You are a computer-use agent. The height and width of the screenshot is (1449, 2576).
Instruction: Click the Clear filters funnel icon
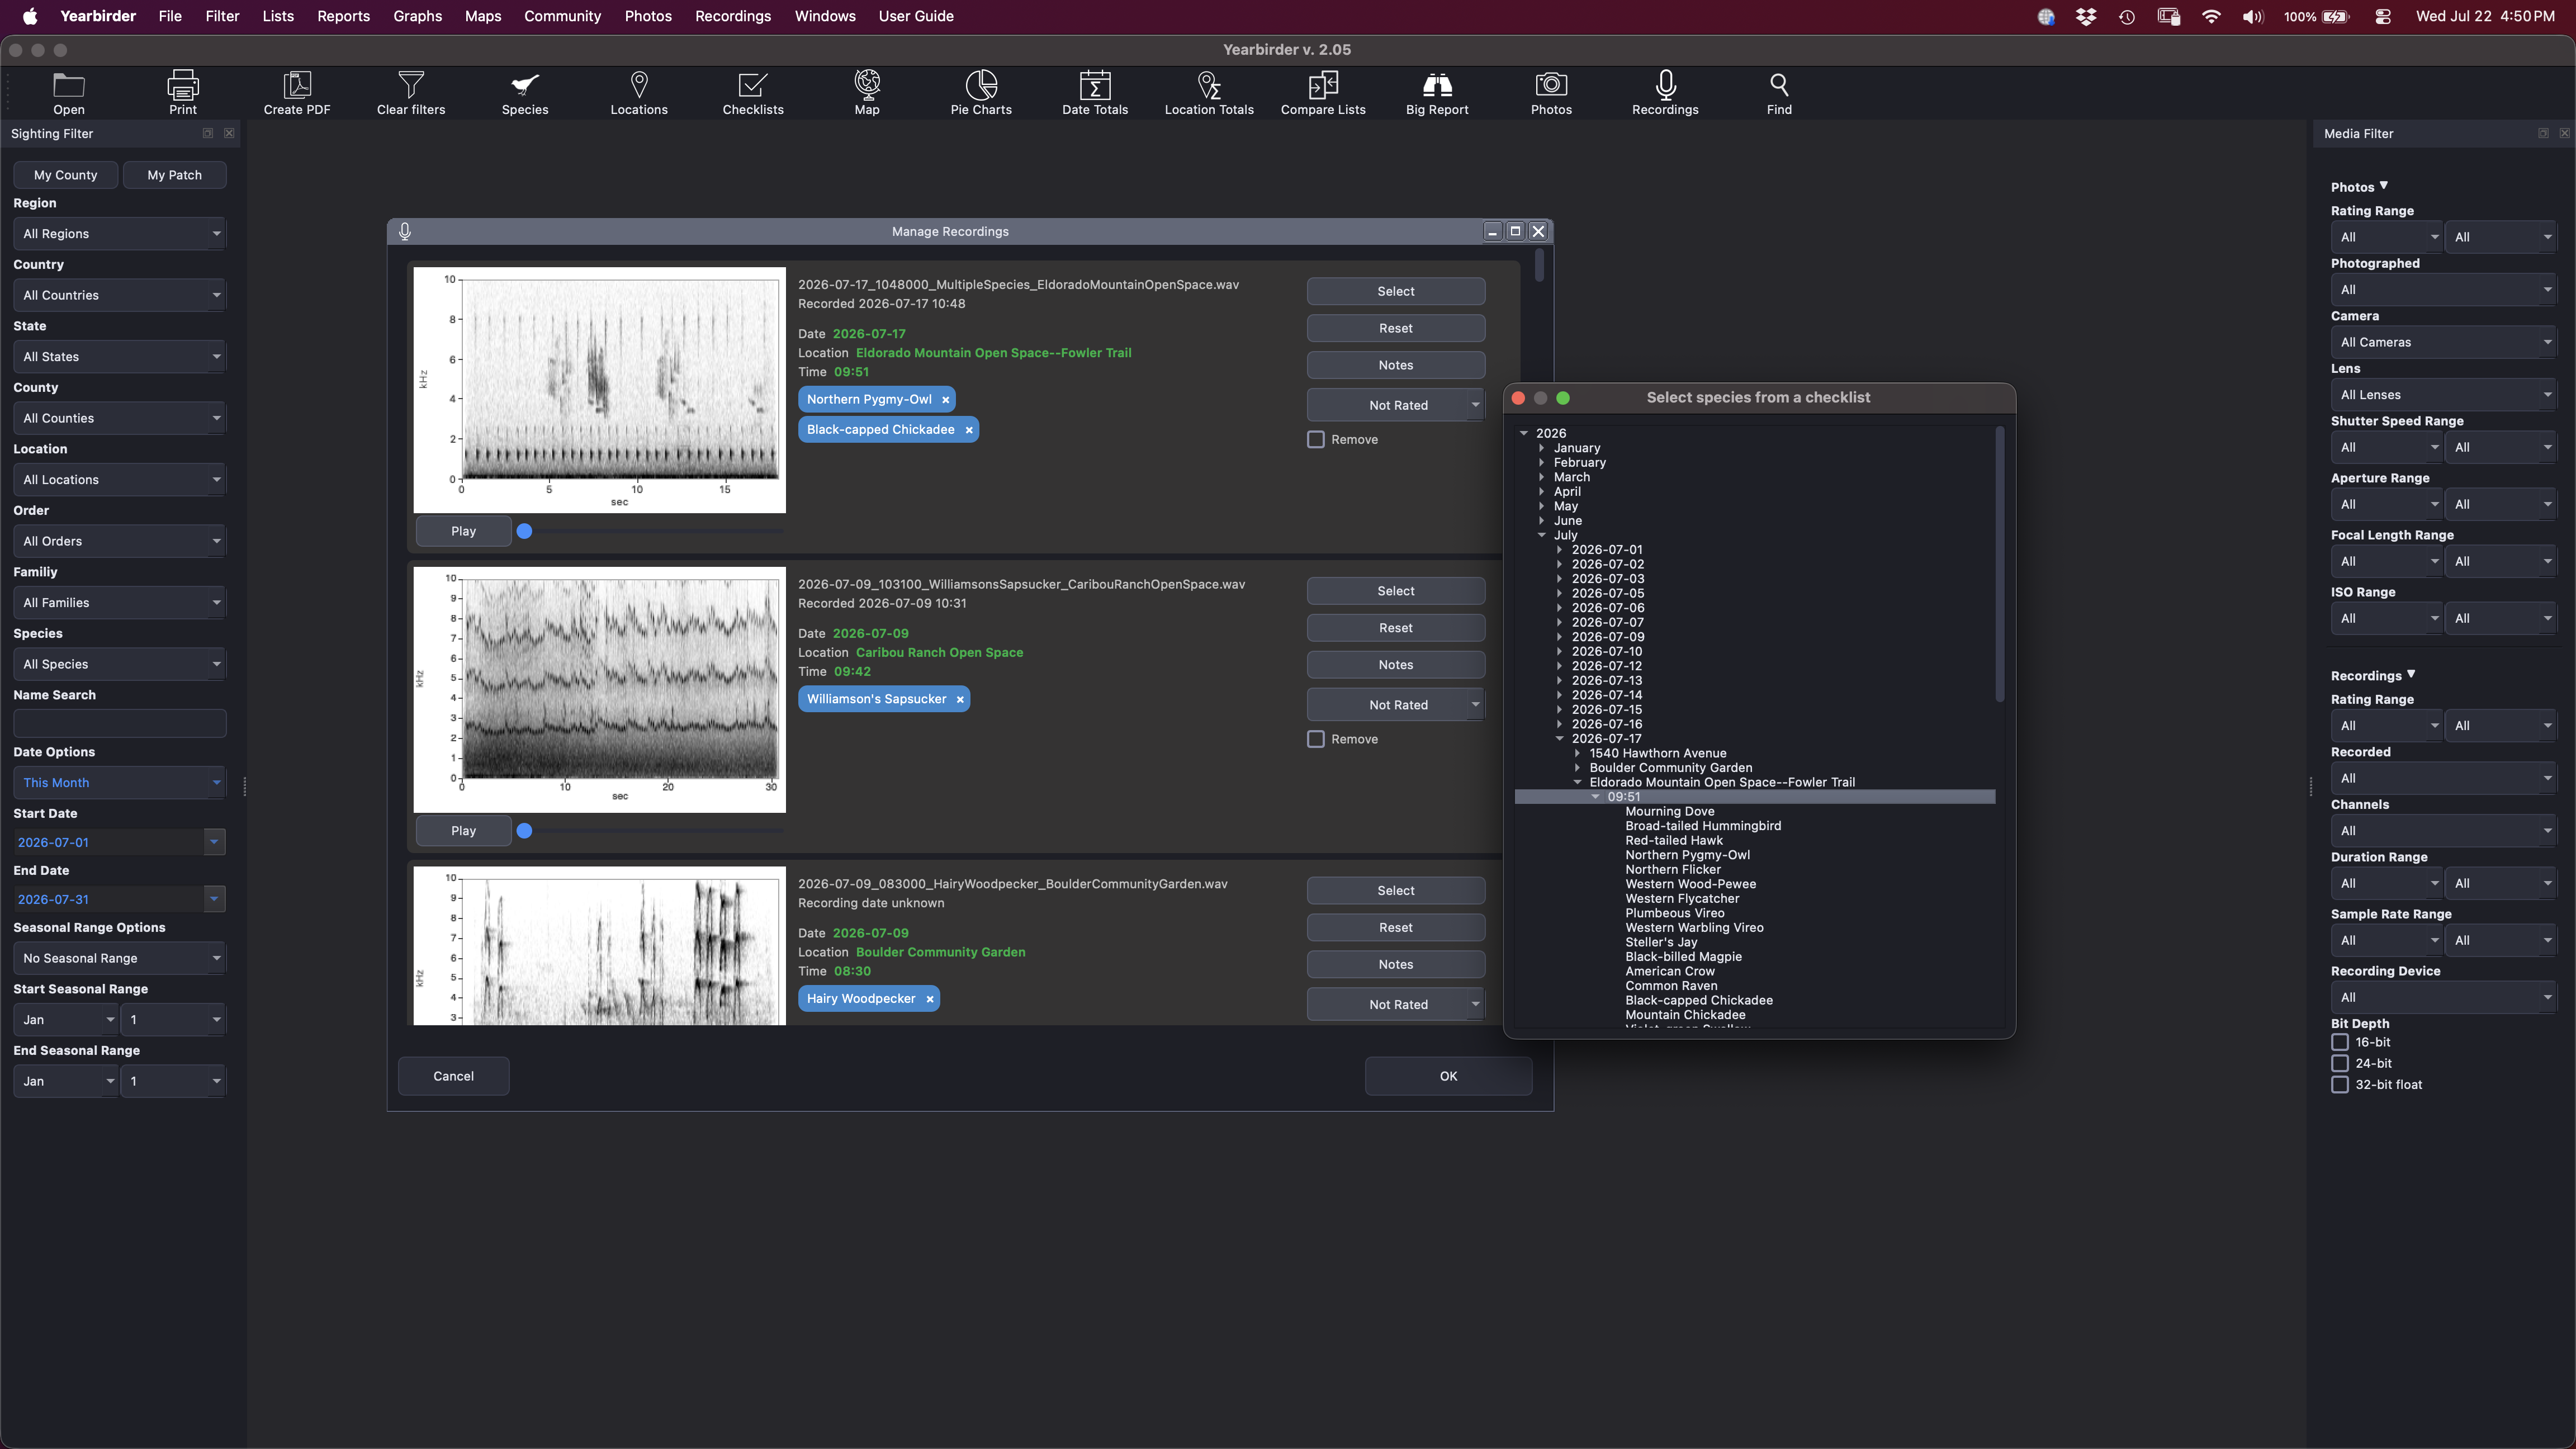[411, 84]
